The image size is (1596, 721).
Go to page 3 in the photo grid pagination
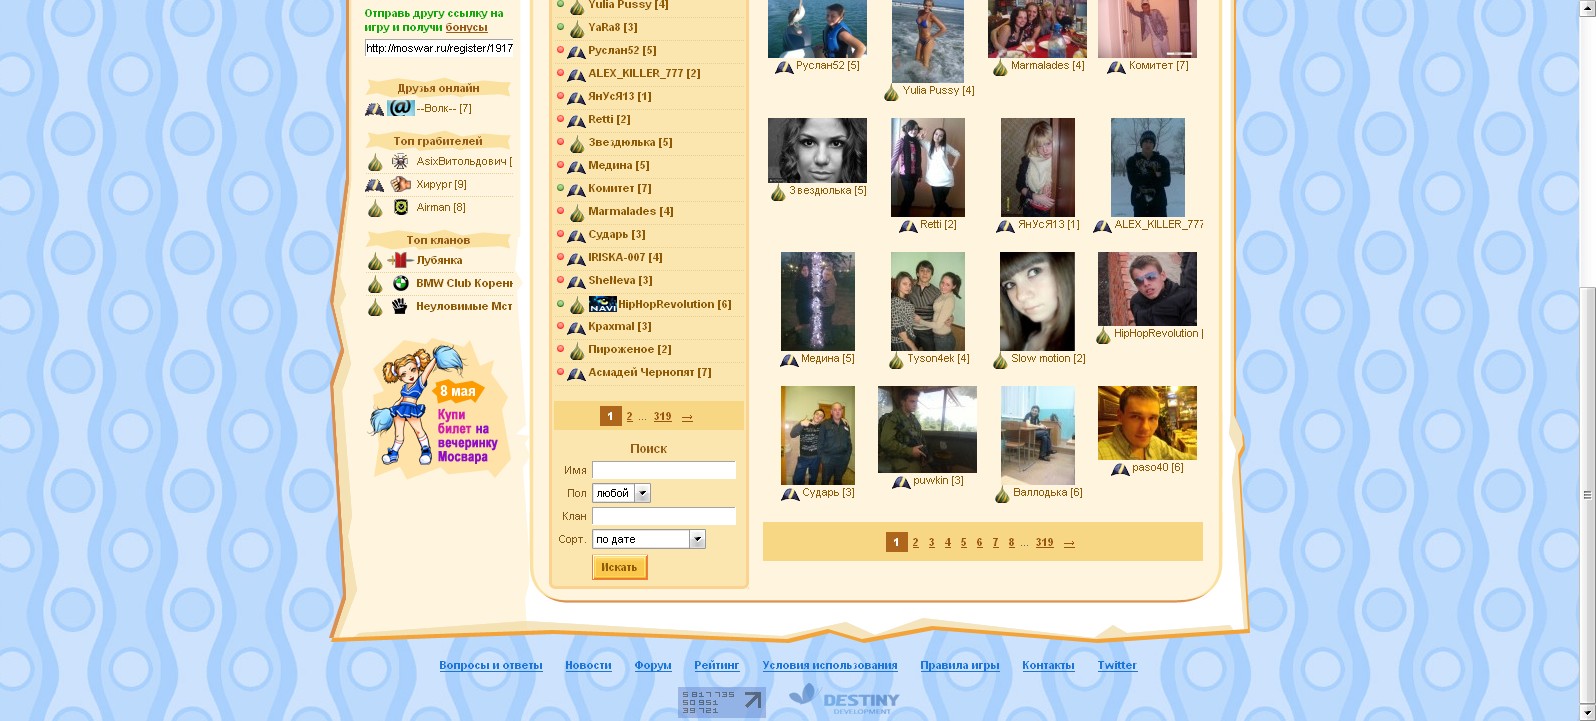coord(931,542)
